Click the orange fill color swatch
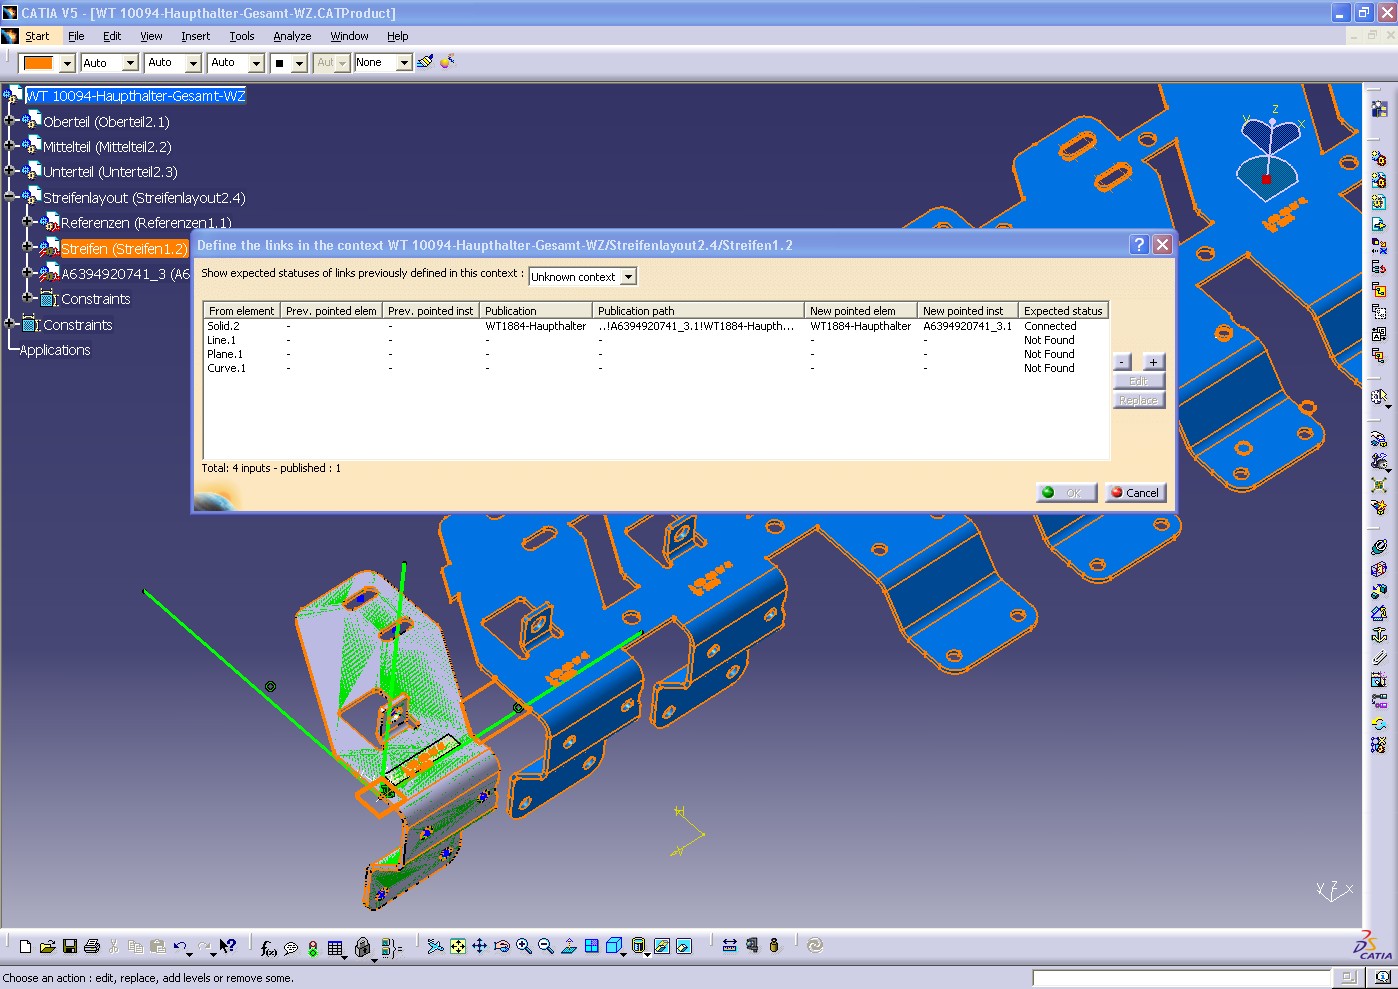 pos(38,63)
